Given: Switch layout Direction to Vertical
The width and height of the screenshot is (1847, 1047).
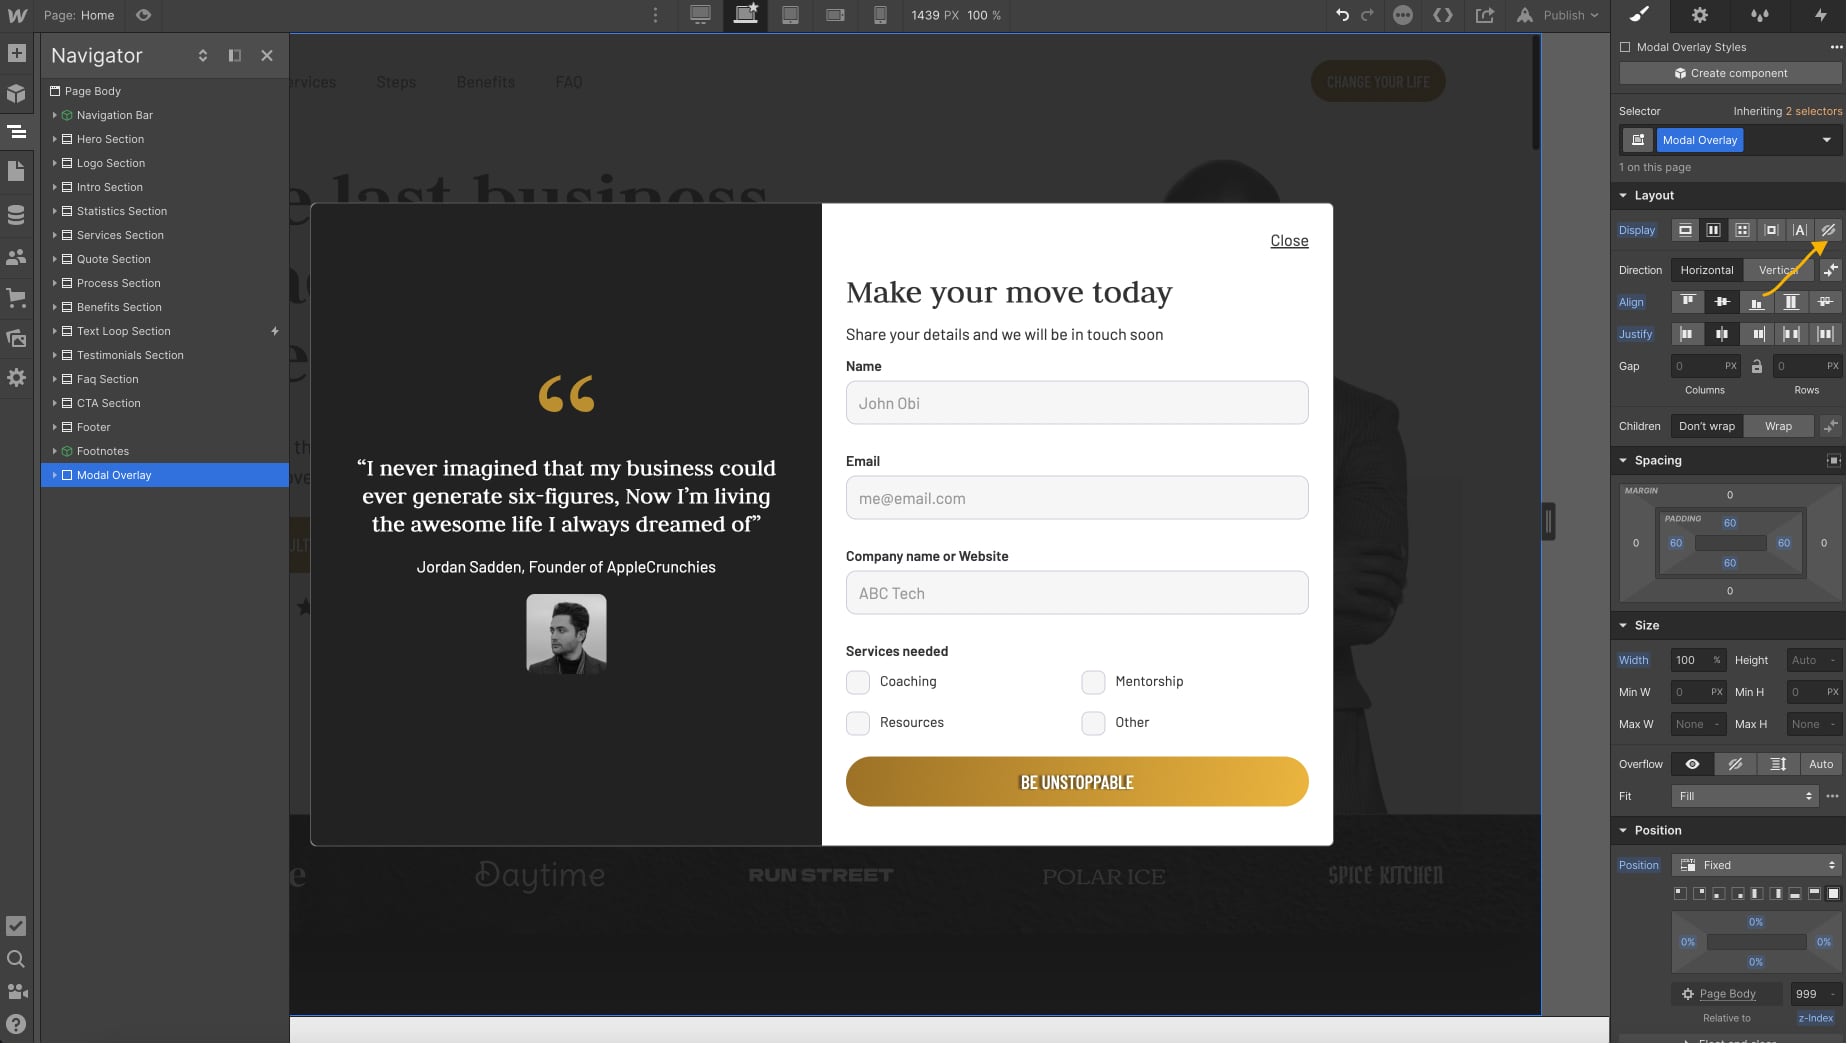Looking at the screenshot, I should [x=1778, y=269].
